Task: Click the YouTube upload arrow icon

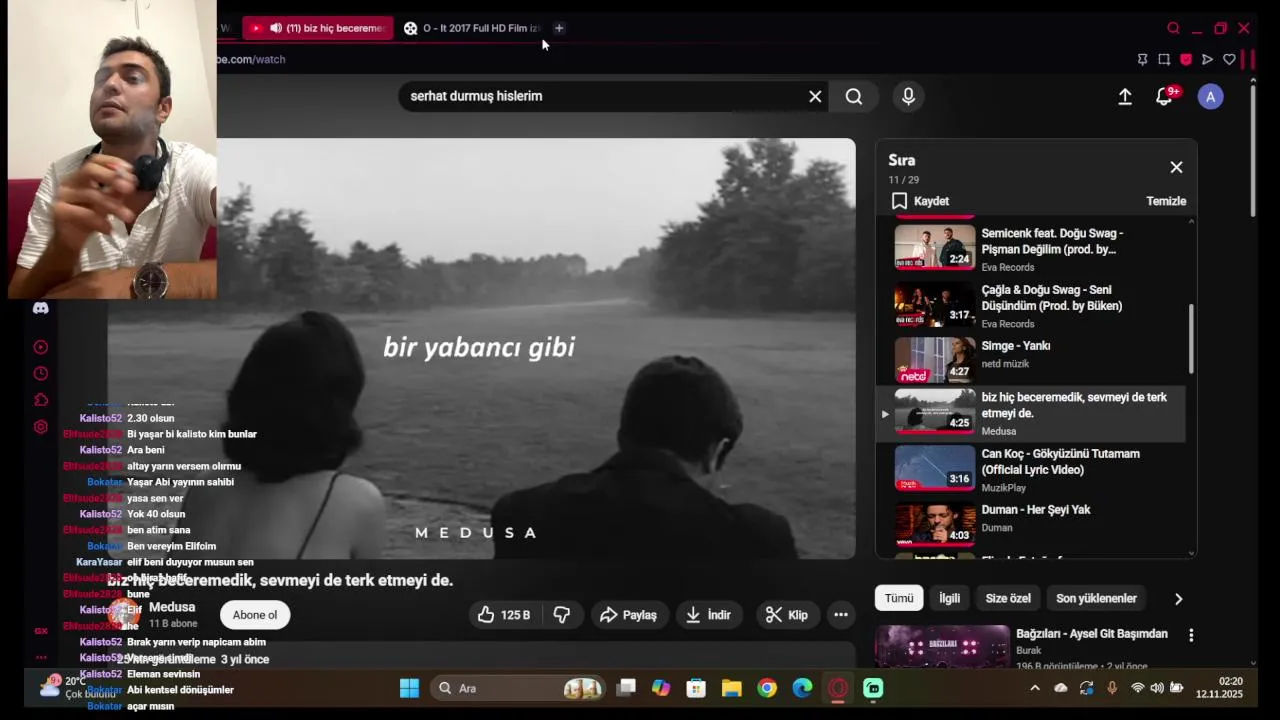Action: tap(1125, 96)
